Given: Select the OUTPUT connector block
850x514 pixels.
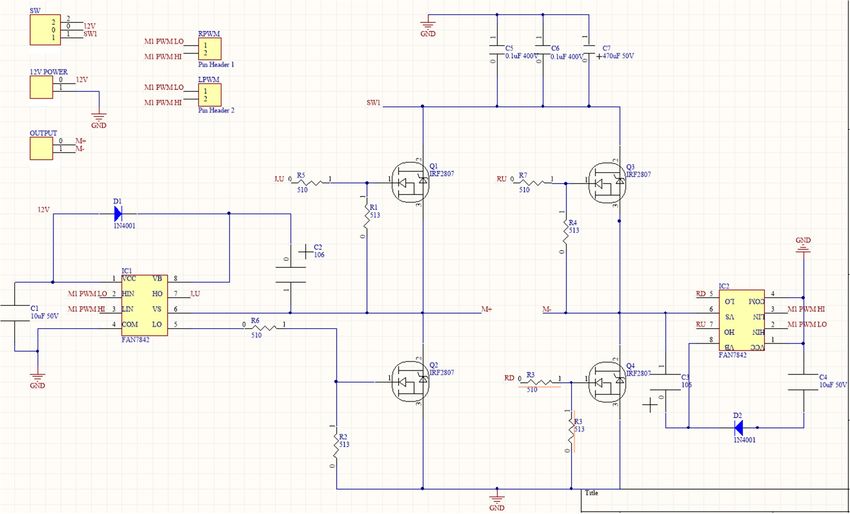Looking at the screenshot, I should click(42, 147).
